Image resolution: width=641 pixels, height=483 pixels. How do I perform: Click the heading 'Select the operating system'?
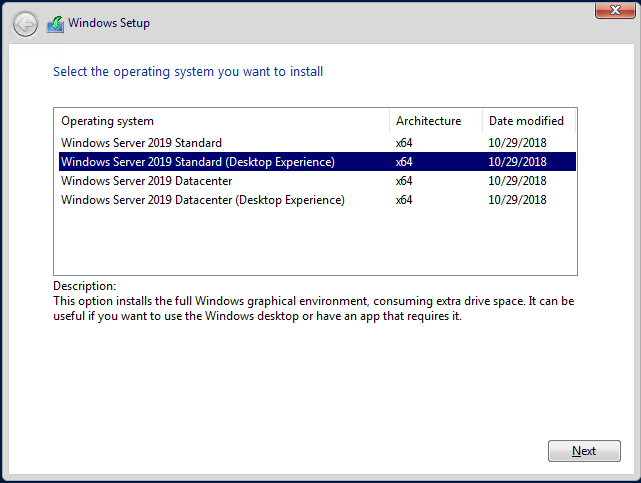pos(188,72)
